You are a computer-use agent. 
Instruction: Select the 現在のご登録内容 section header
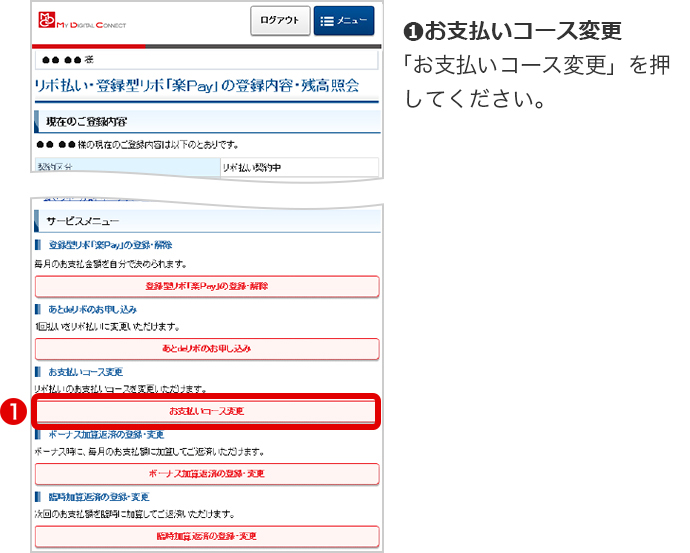click(x=87, y=122)
